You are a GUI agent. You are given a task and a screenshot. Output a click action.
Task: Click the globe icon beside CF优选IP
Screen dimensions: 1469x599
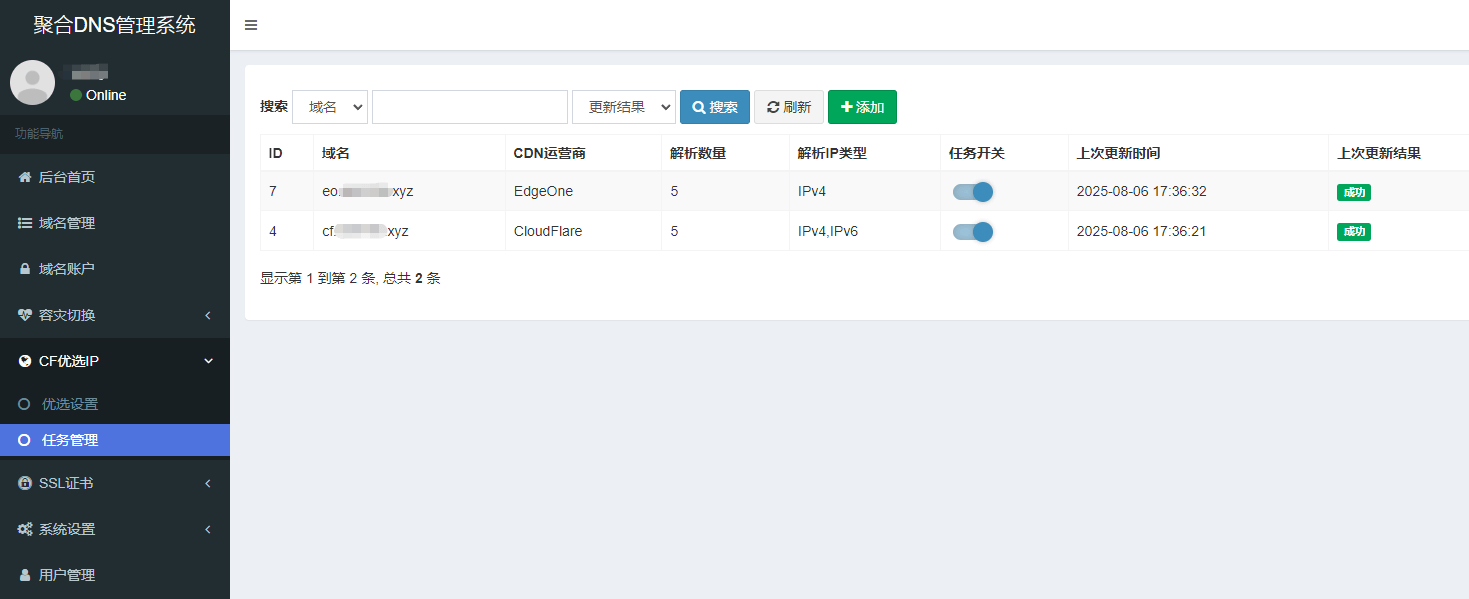pyautogui.click(x=25, y=361)
